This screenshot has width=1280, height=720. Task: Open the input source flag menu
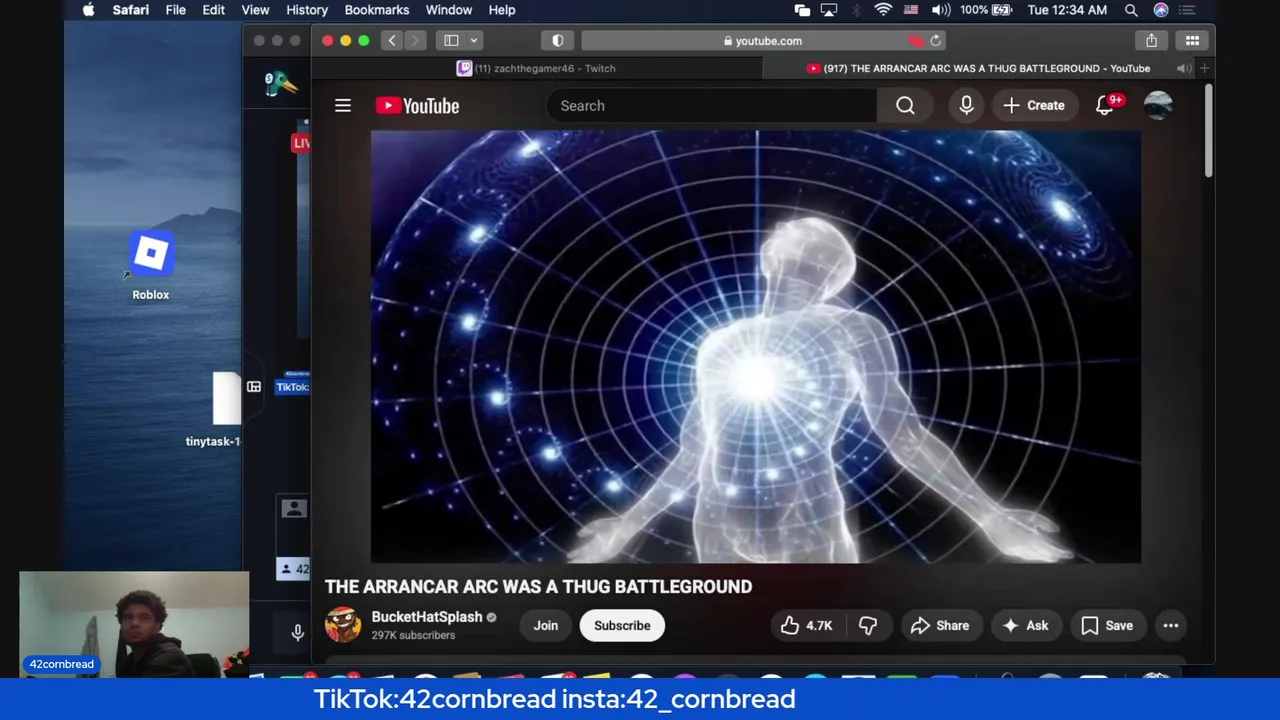click(x=911, y=10)
